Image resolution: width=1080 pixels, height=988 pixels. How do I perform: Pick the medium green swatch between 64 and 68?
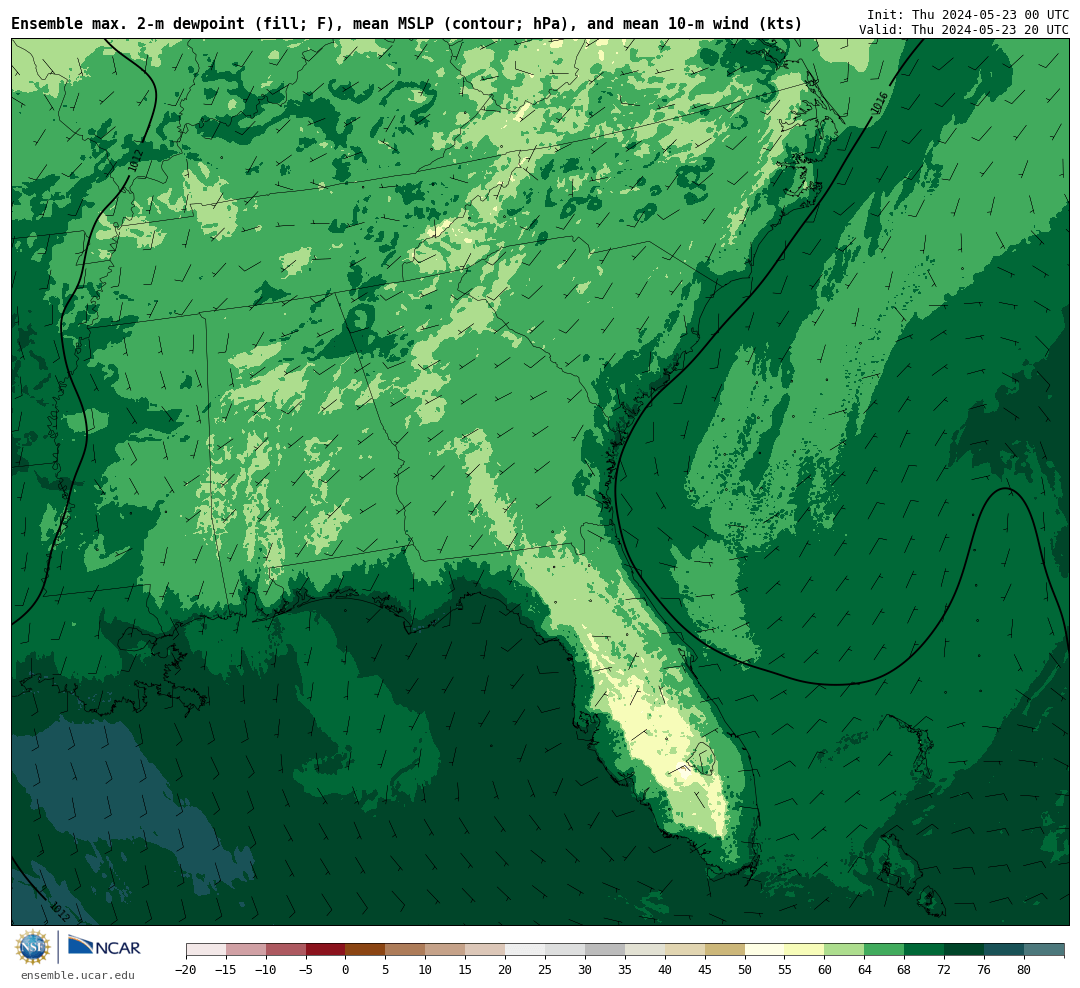point(884,950)
